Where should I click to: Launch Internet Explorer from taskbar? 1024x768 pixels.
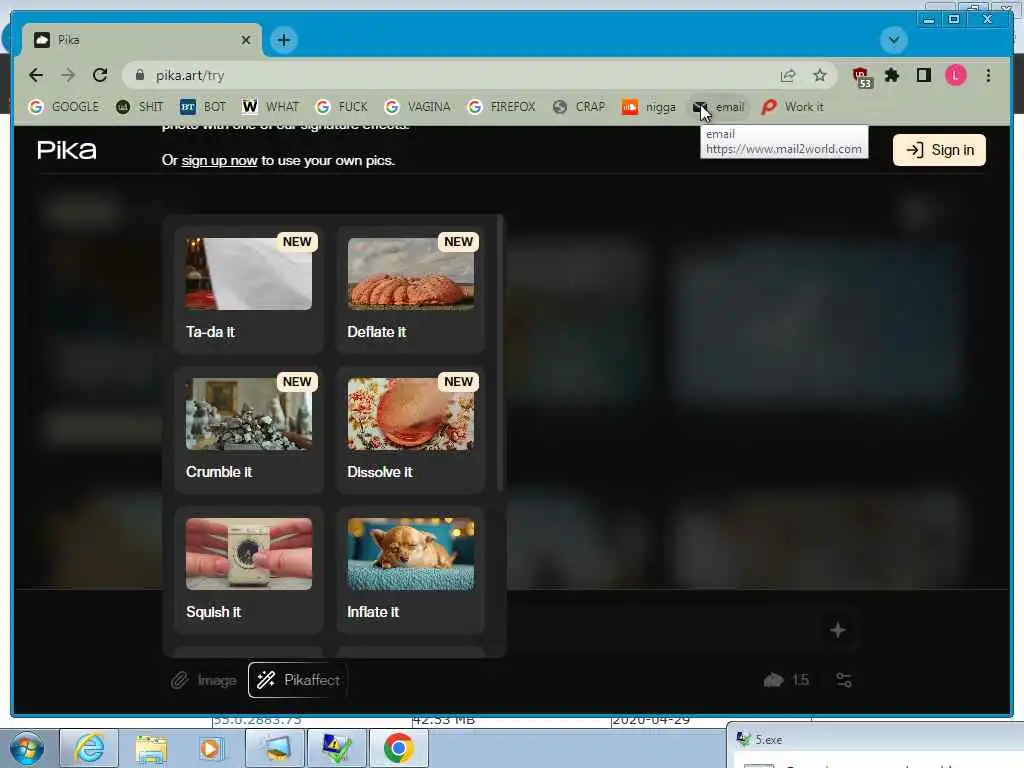point(89,748)
